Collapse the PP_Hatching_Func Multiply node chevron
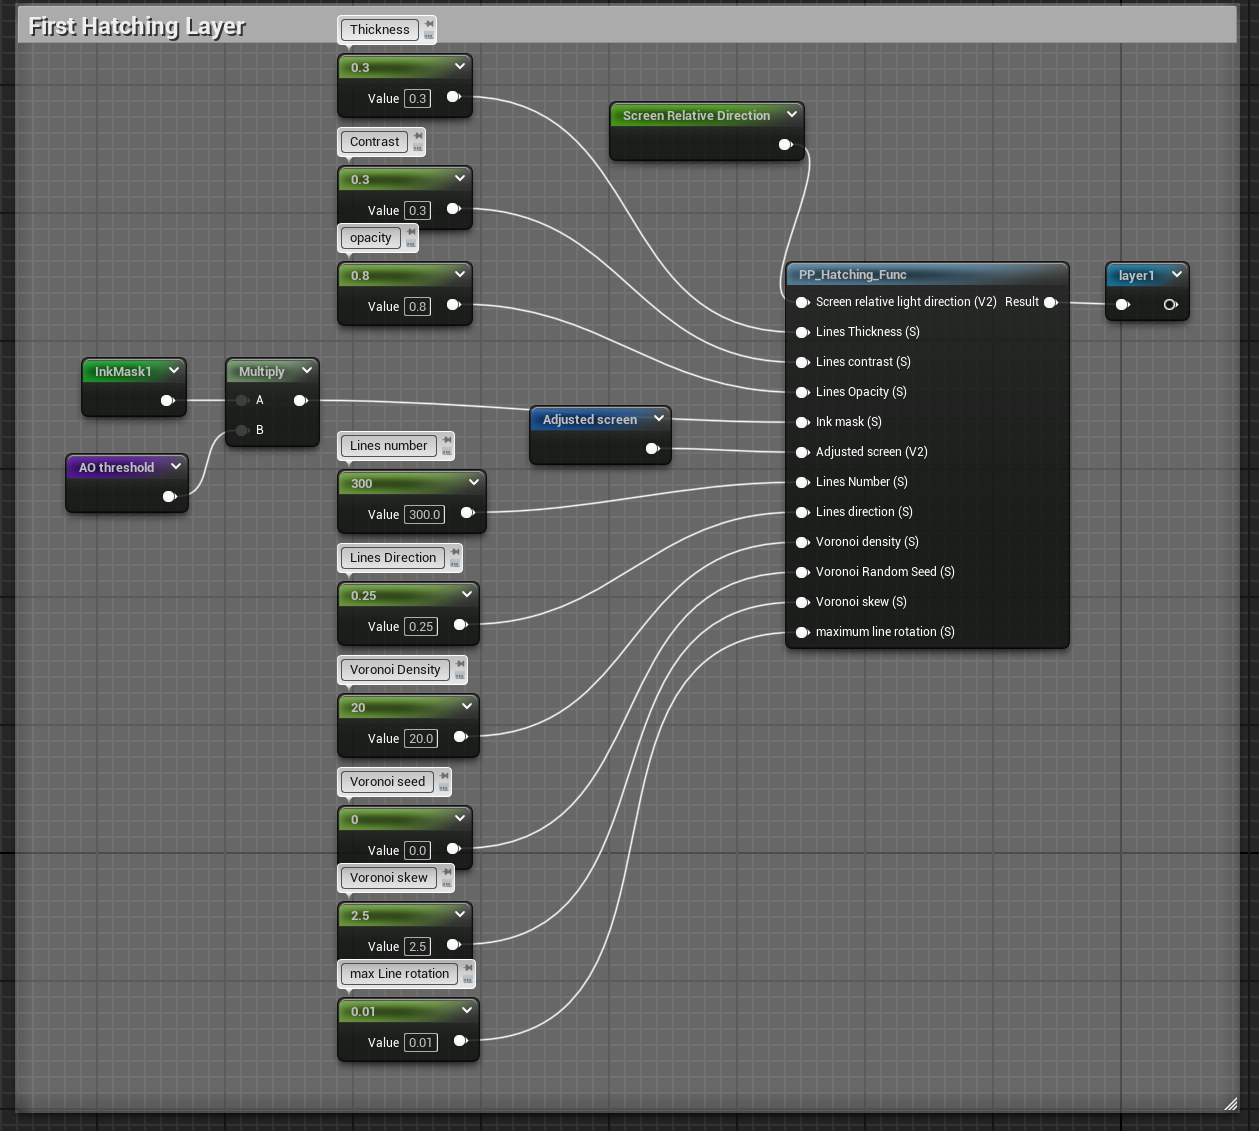 pos(307,371)
